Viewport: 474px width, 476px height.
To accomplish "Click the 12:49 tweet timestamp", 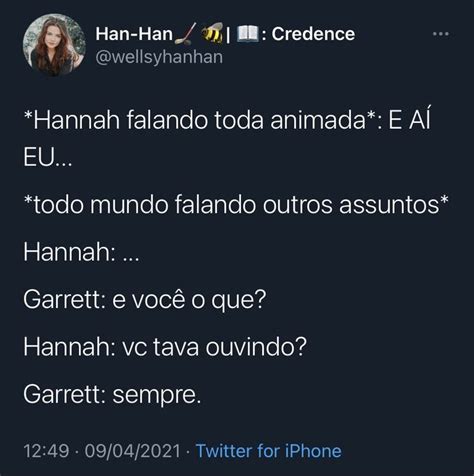I will 46,451.
